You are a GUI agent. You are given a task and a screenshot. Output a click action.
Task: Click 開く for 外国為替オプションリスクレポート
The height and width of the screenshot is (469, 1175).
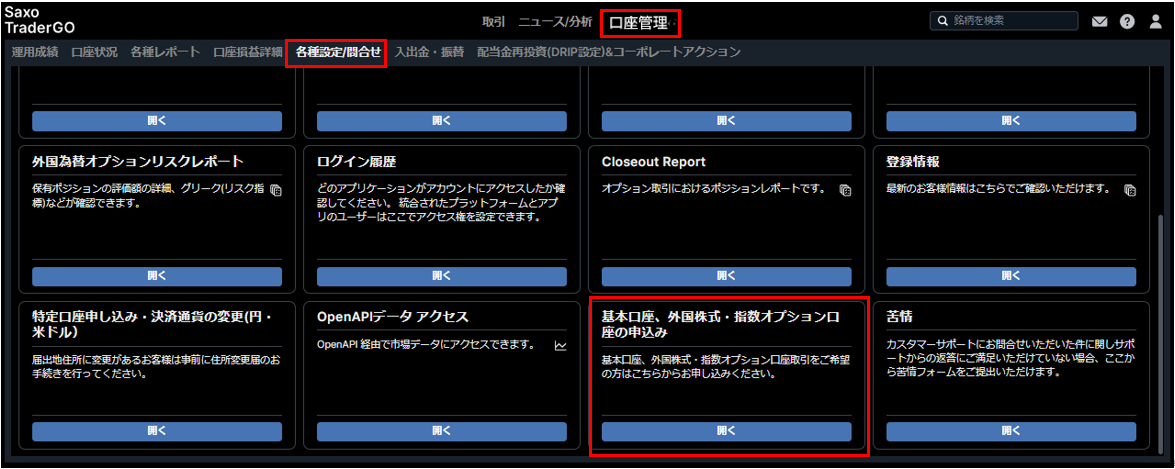[x=157, y=276]
